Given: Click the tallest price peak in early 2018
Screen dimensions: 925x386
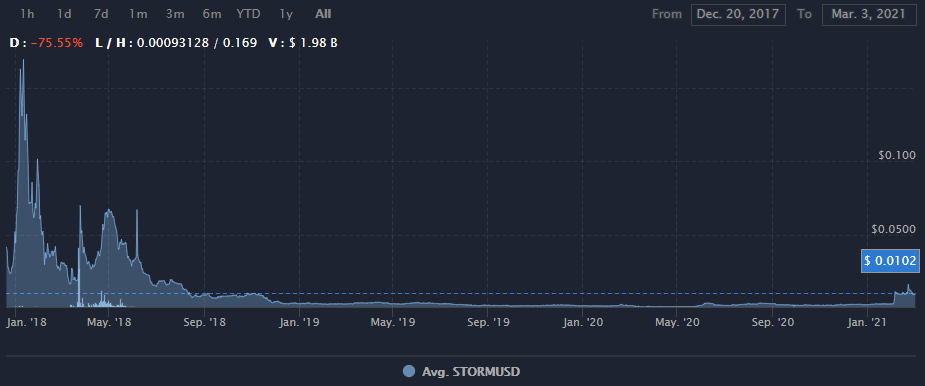Looking at the screenshot, I should point(23,61).
